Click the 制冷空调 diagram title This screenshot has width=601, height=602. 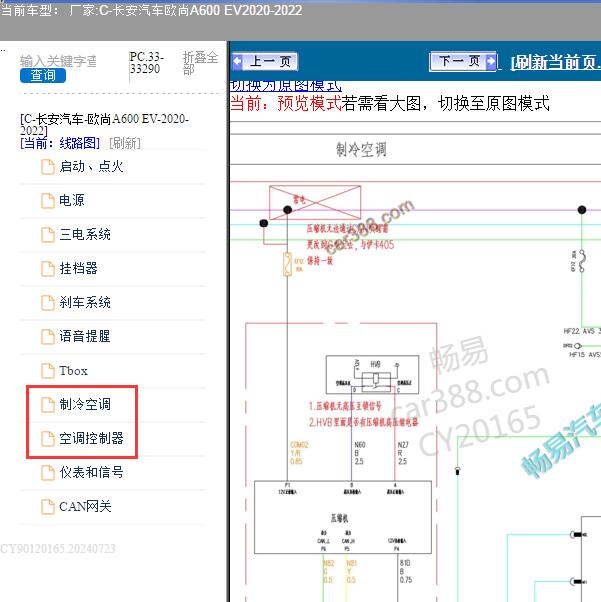tap(361, 150)
